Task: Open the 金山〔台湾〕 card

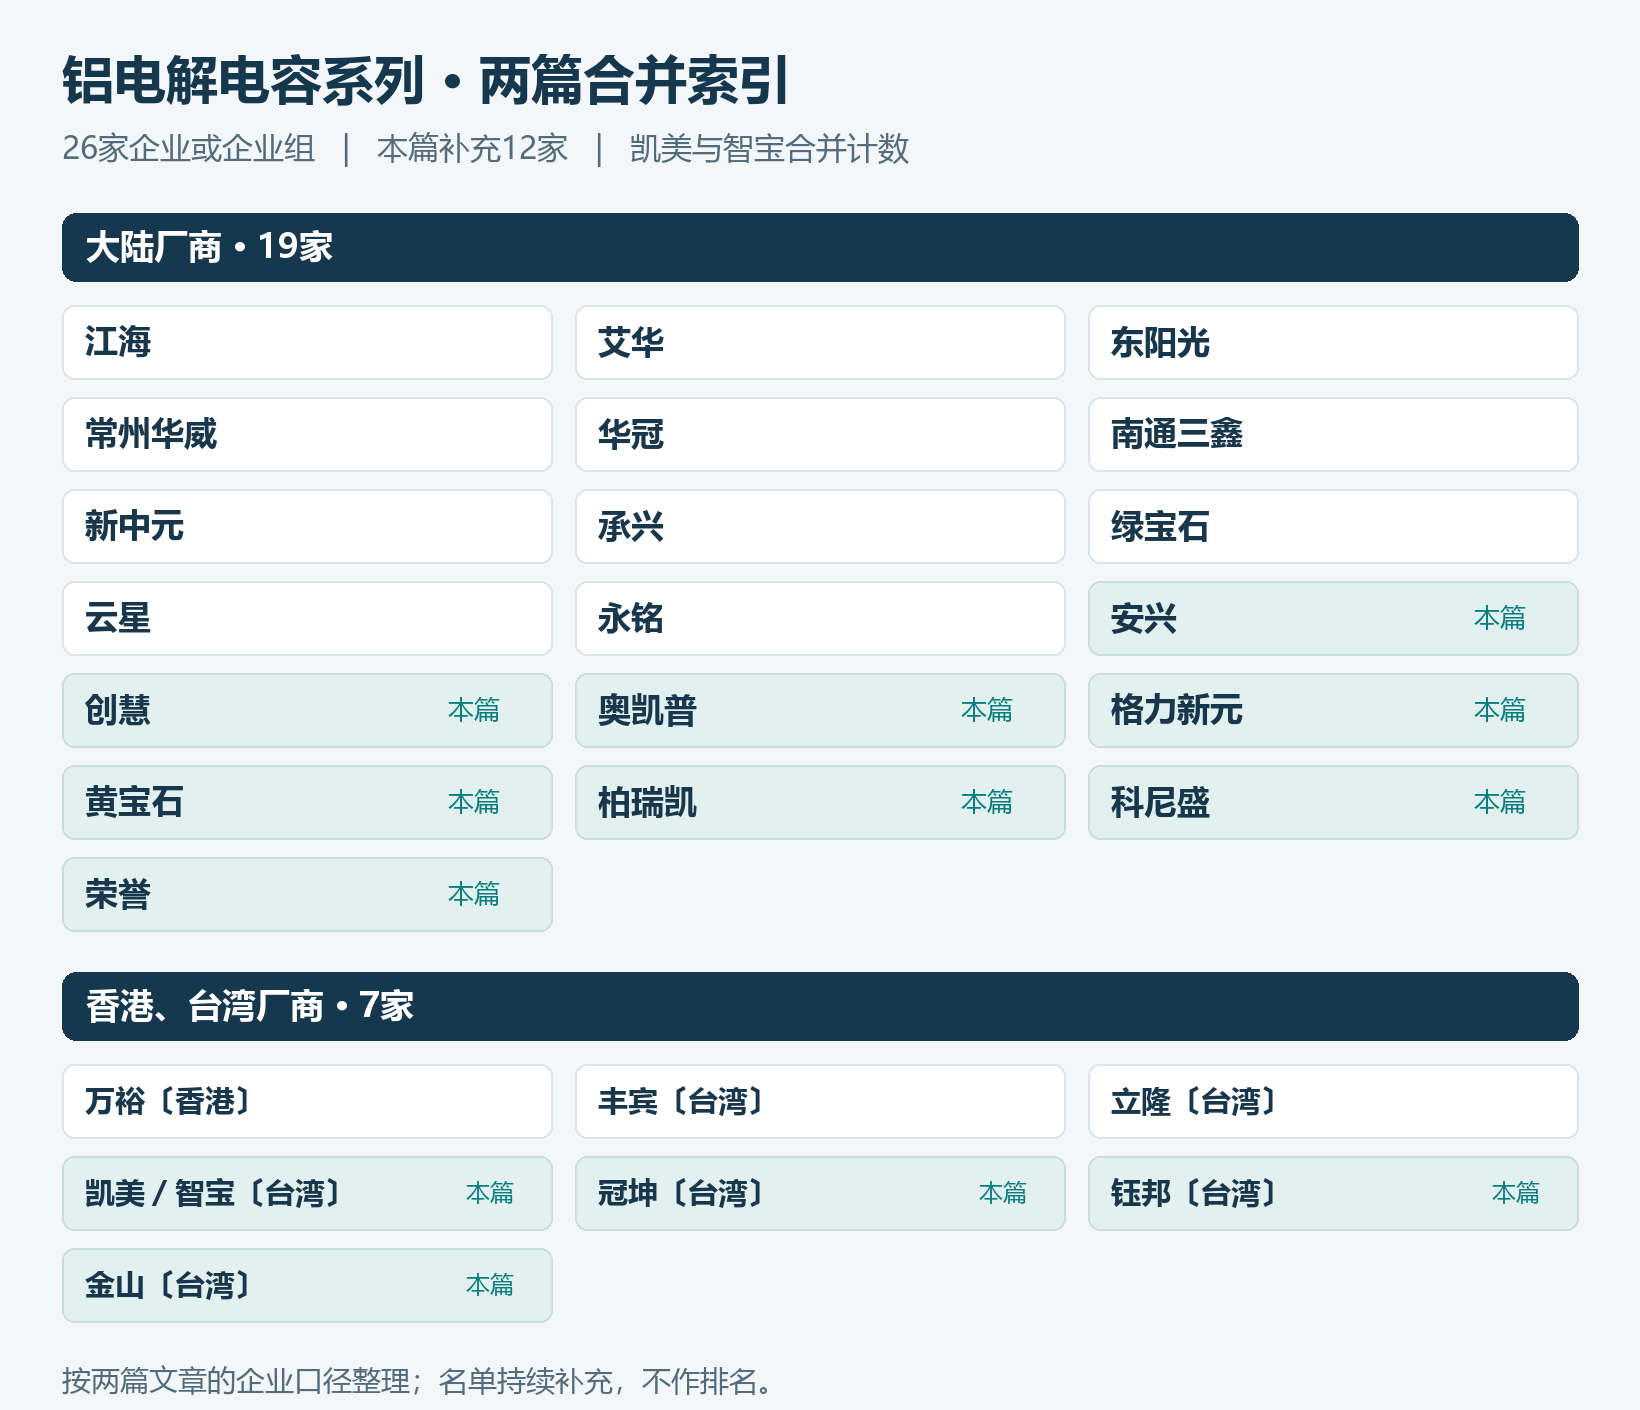Action: coord(307,1285)
